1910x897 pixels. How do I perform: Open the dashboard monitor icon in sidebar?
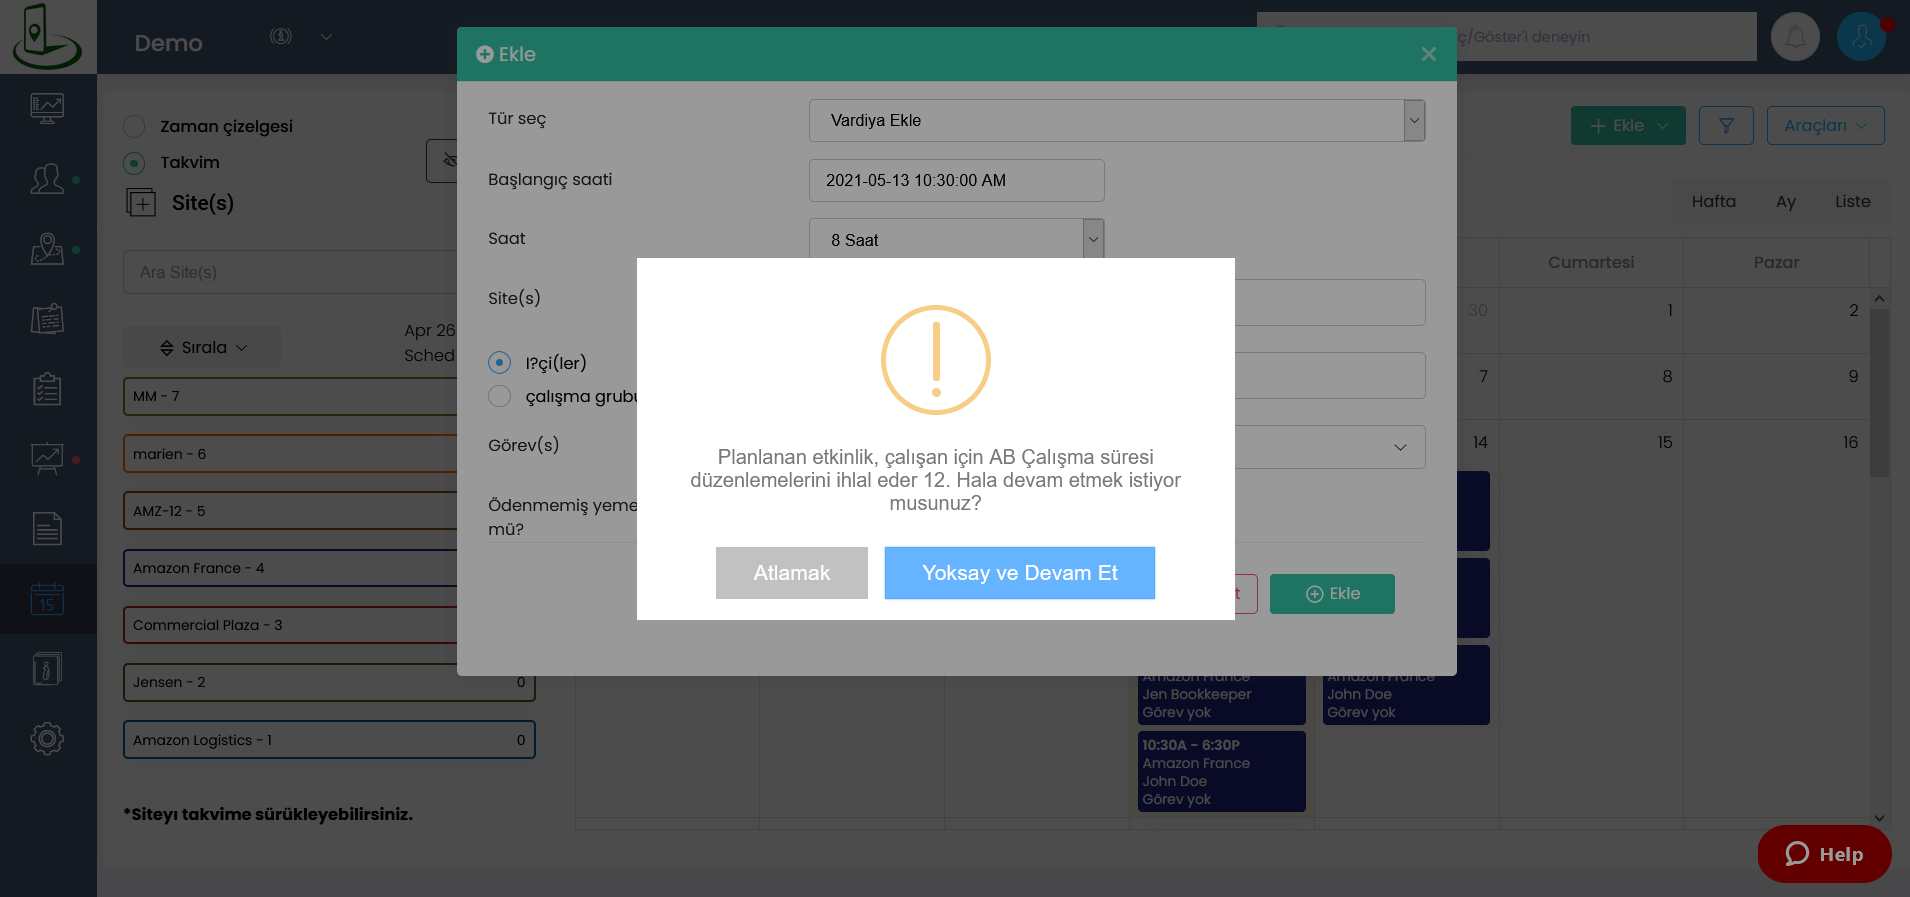tap(47, 108)
